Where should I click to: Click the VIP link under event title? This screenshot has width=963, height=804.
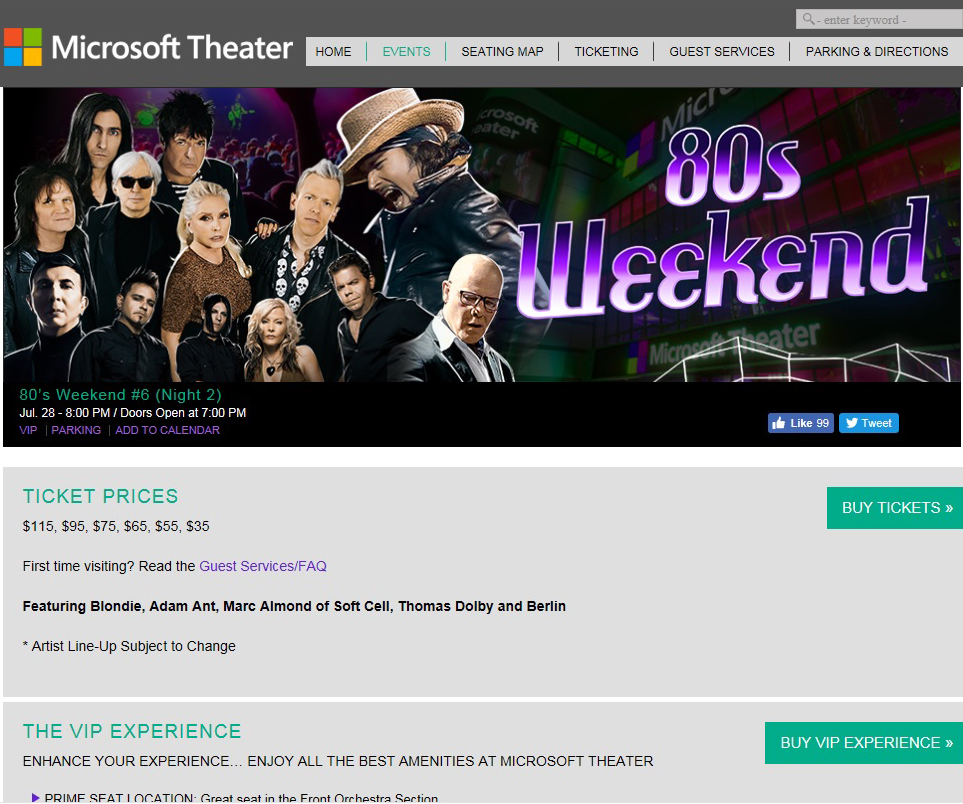[x=28, y=430]
